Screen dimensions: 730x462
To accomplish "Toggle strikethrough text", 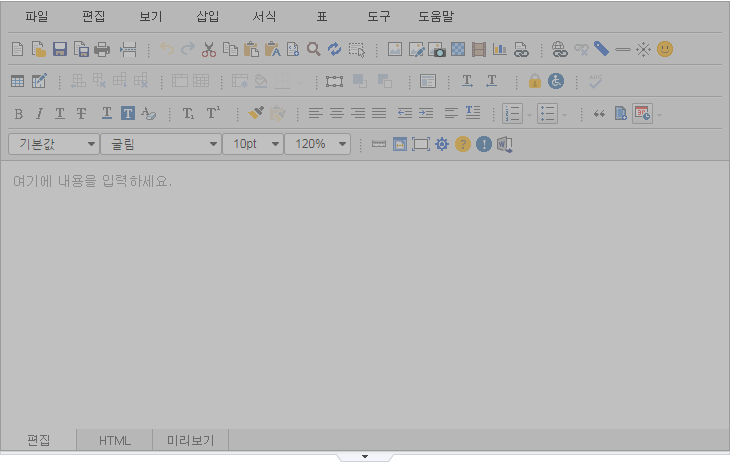I will [x=81, y=113].
